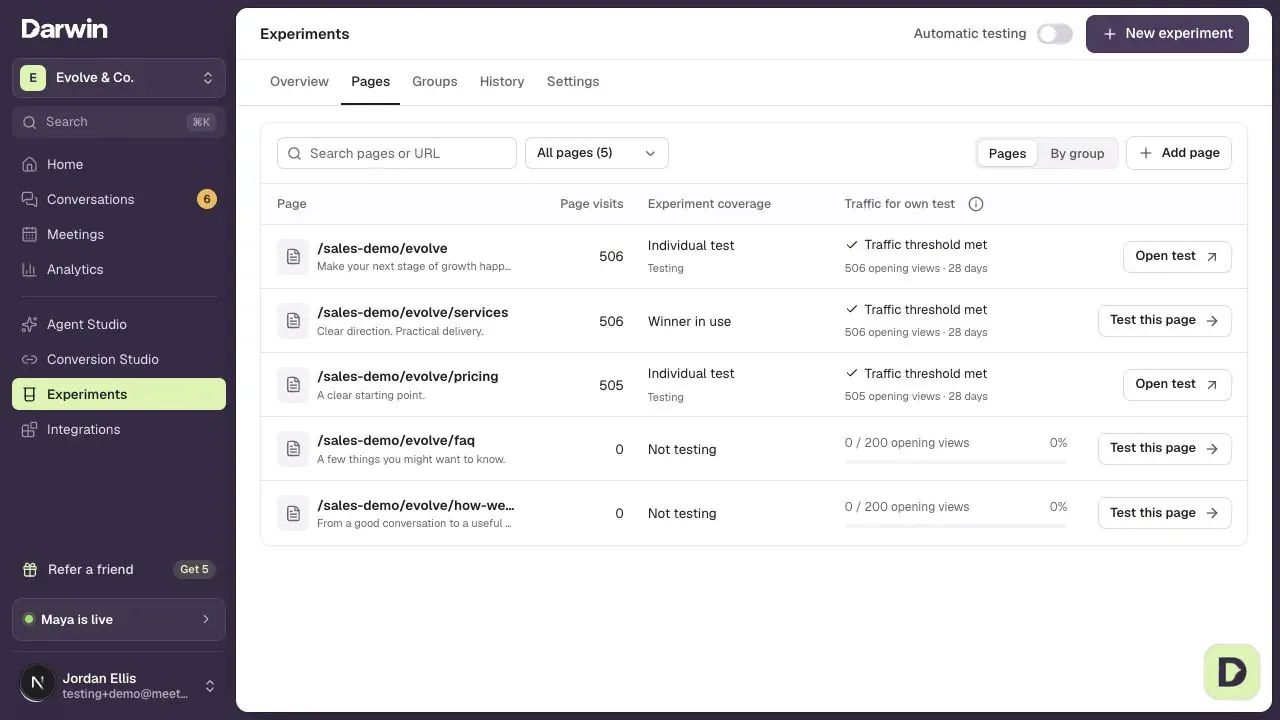Open test for /sales-demo/evolve/pricing

tap(1177, 385)
